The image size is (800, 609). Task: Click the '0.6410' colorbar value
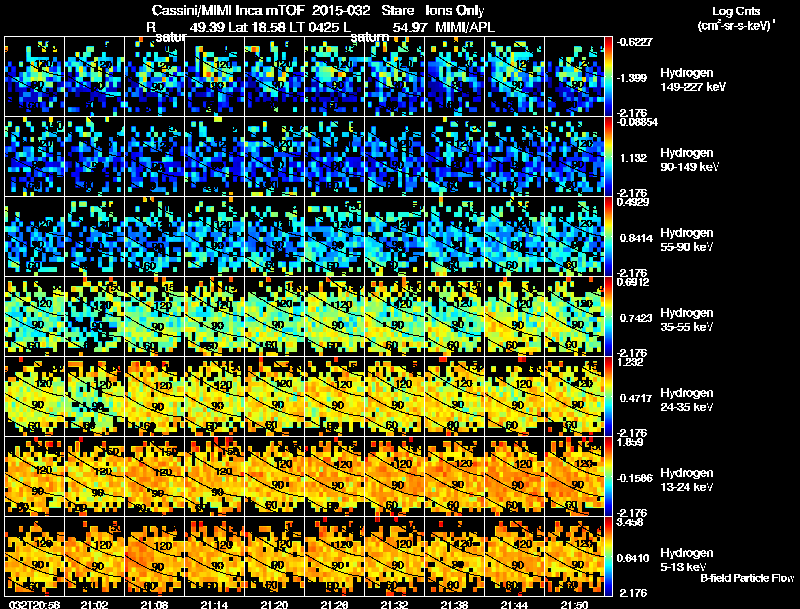pyautogui.click(x=632, y=558)
